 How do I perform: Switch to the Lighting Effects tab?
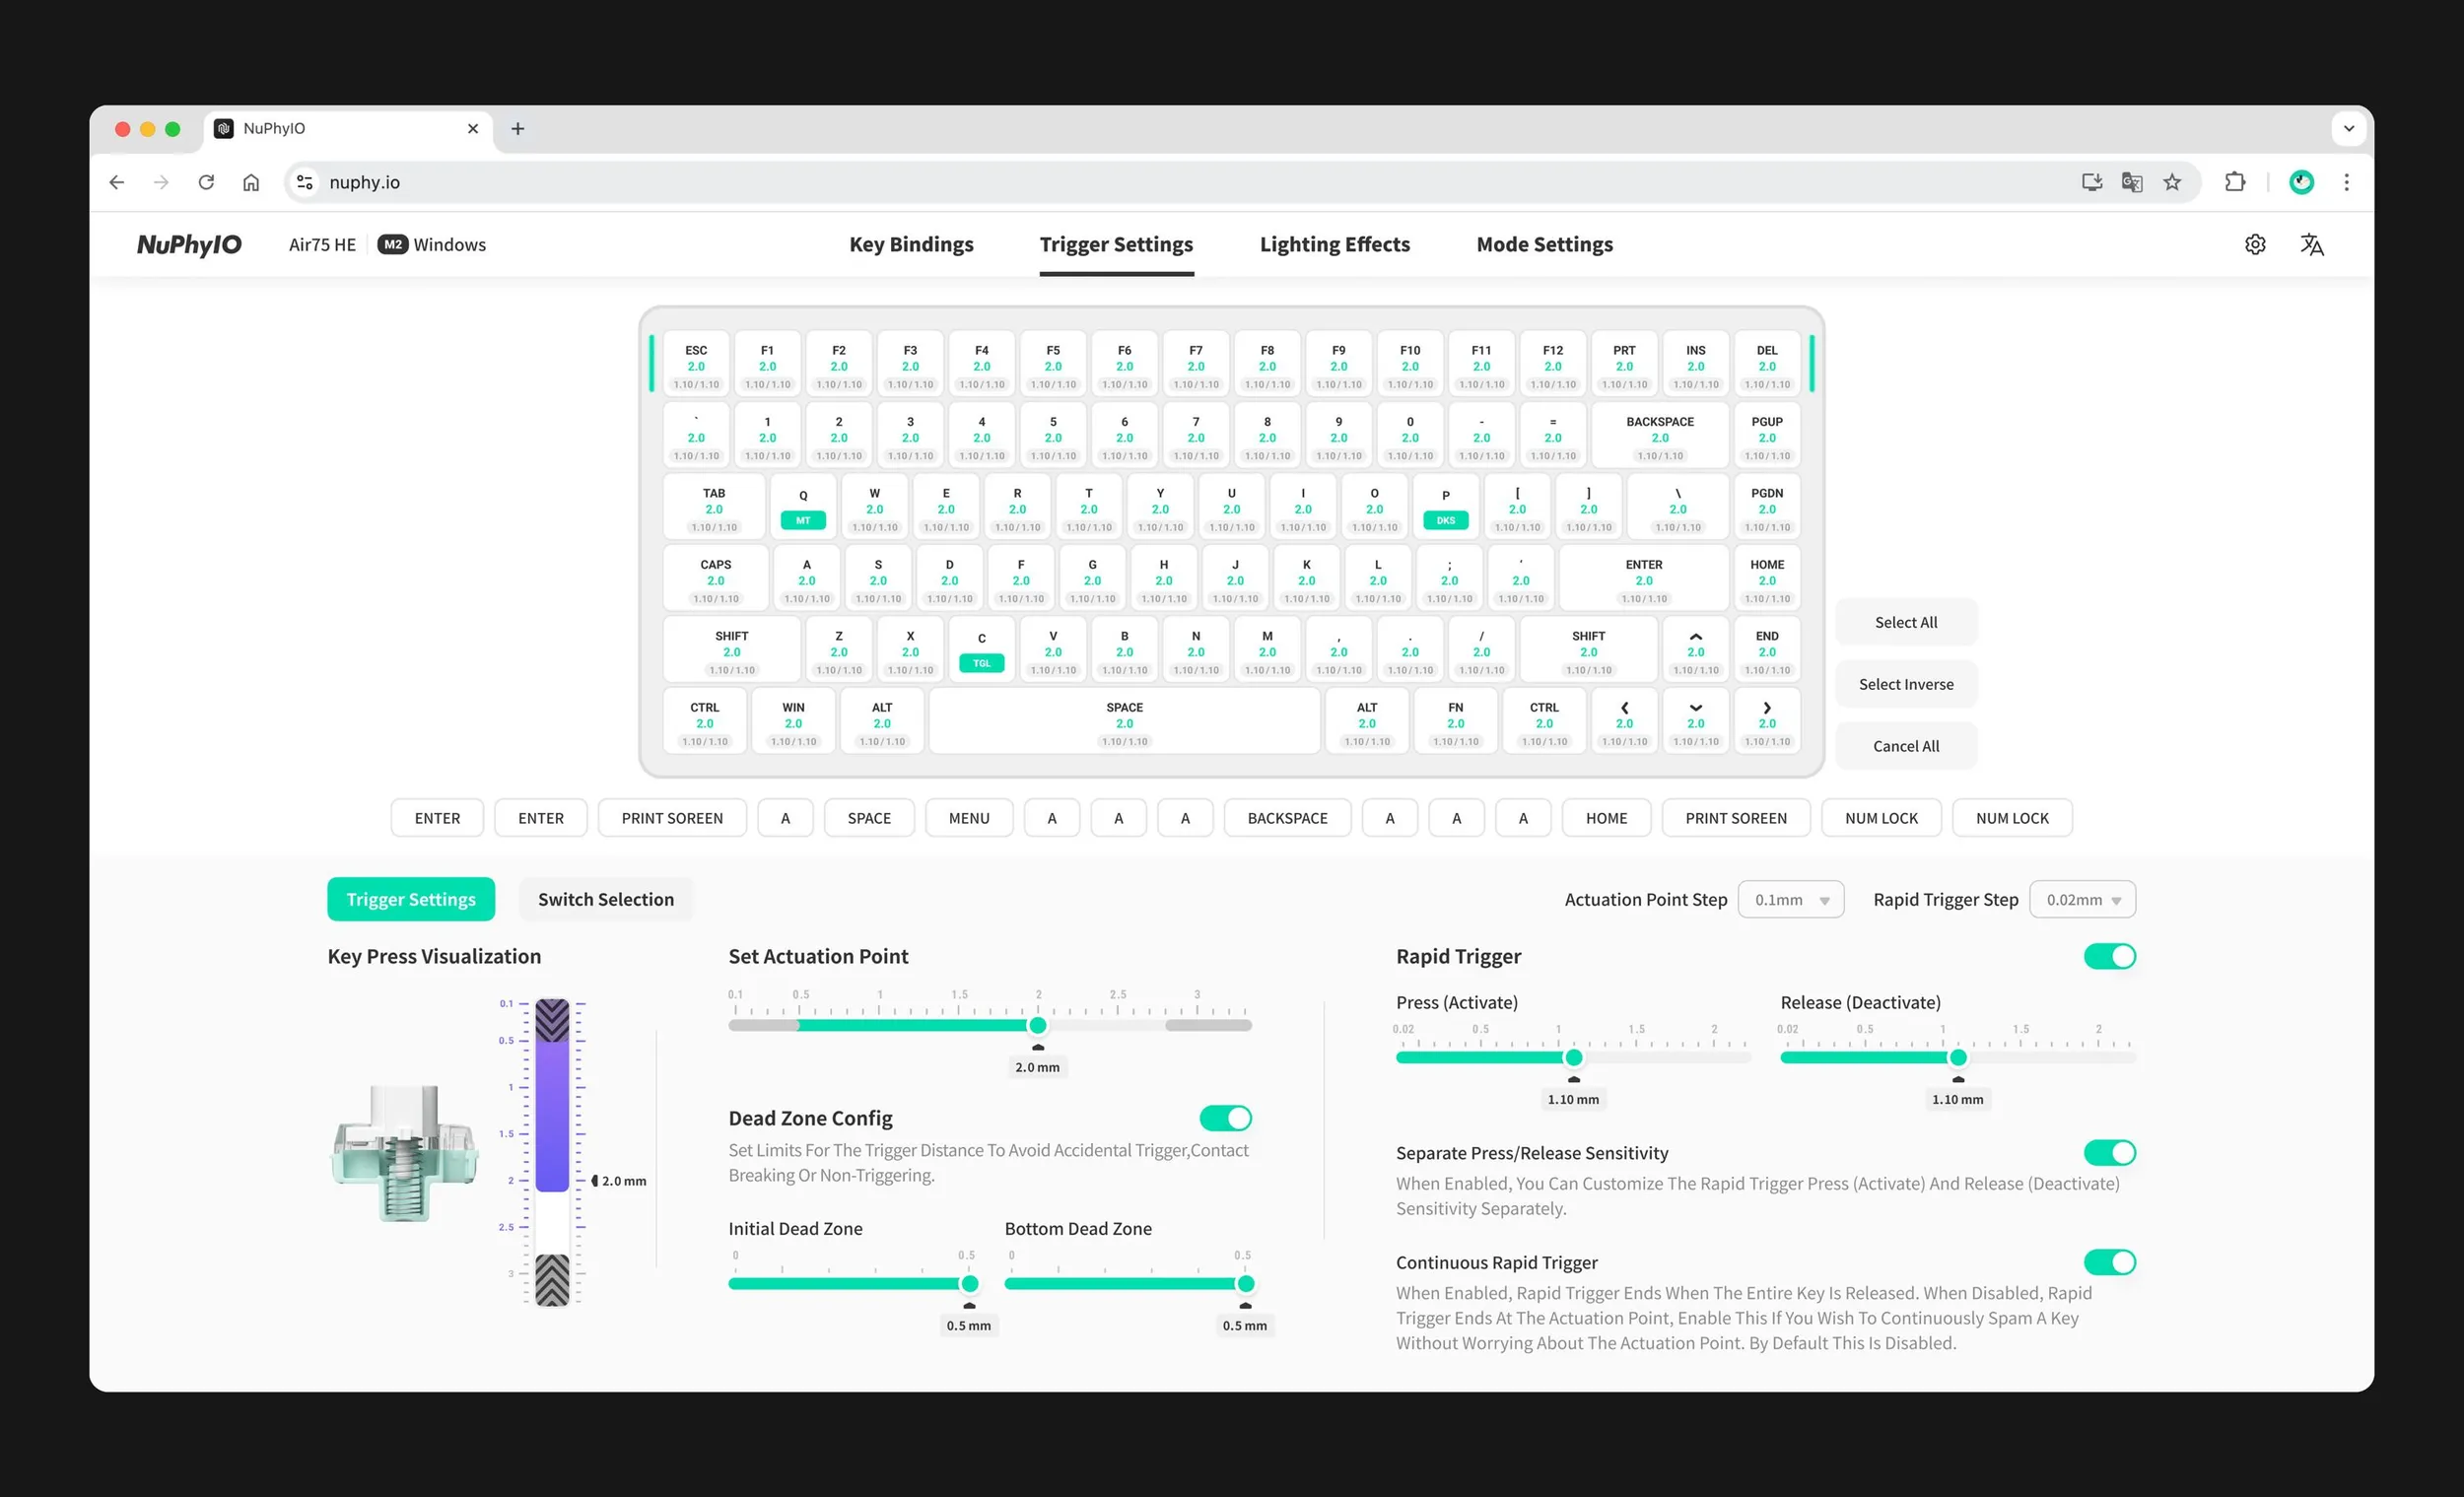click(1334, 244)
